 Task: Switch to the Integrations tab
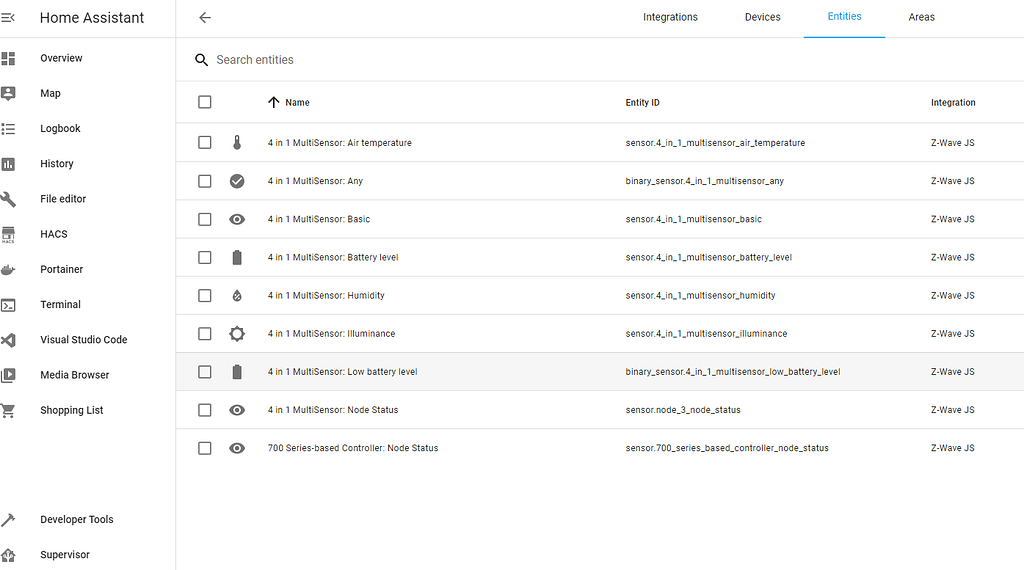670,17
